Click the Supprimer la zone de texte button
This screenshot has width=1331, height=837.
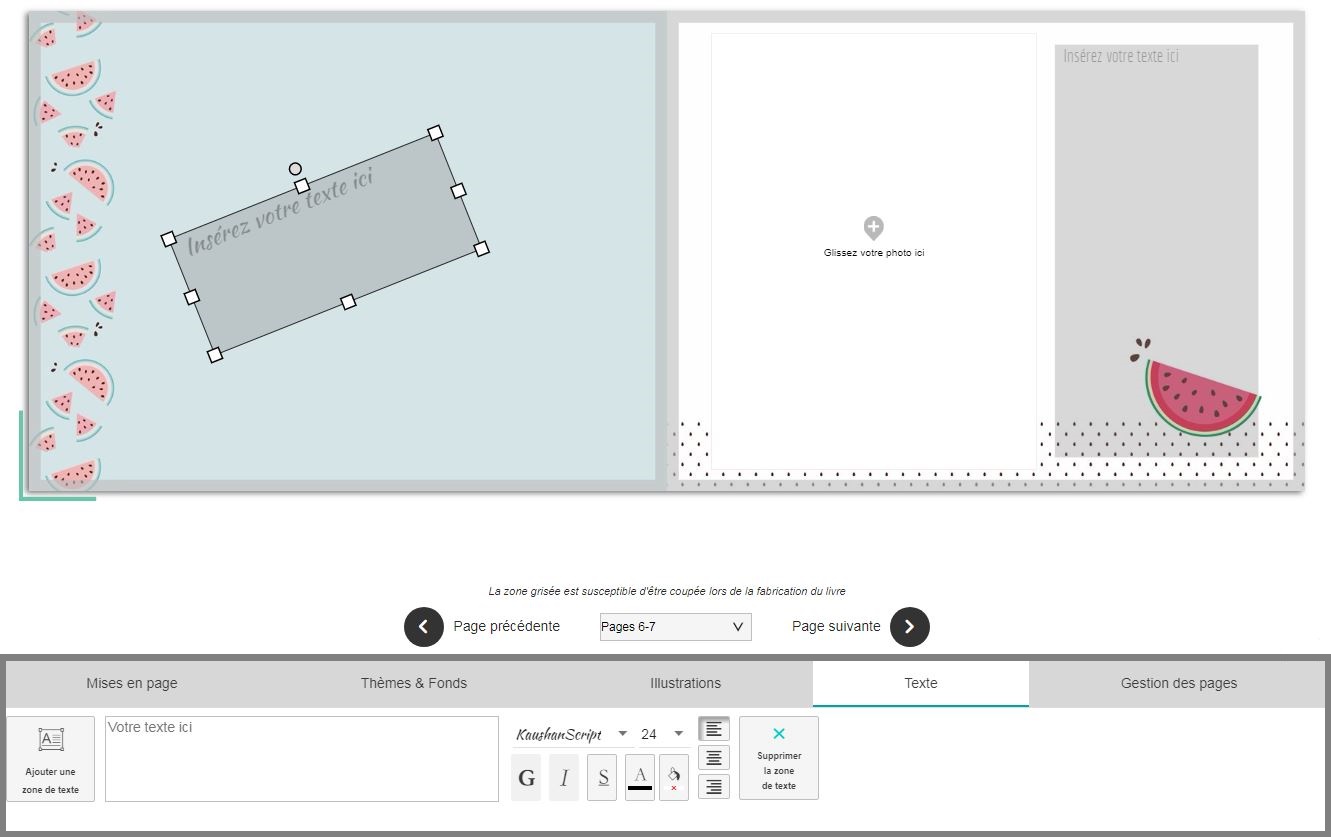click(779, 758)
